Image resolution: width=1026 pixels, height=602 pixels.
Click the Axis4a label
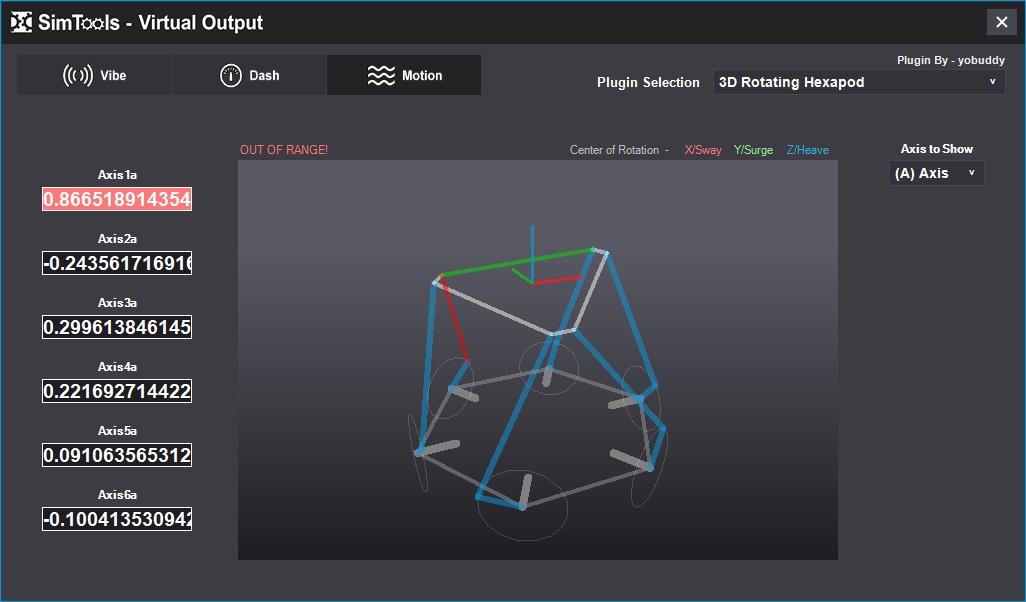coord(117,367)
